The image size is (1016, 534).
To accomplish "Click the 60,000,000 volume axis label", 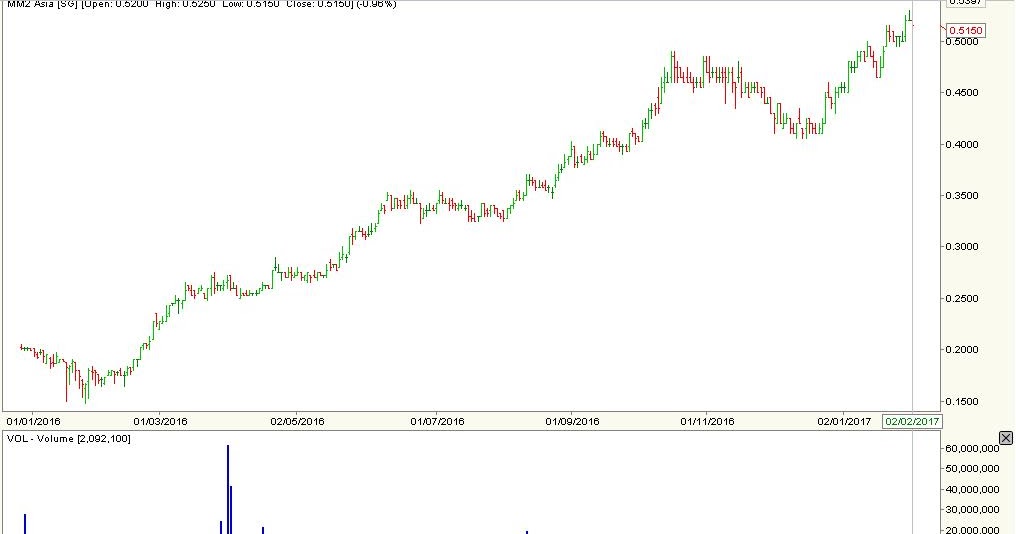I will click(972, 448).
